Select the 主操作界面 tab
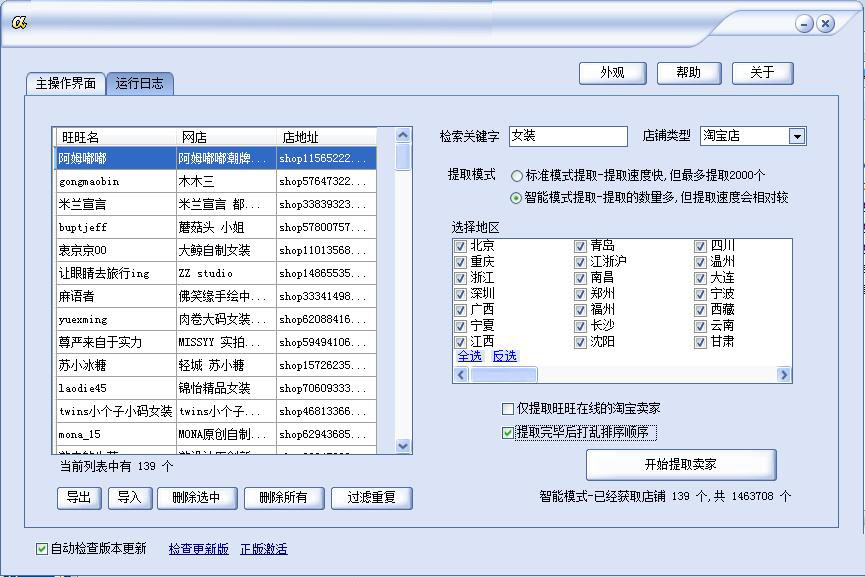865x577 pixels. (66, 83)
